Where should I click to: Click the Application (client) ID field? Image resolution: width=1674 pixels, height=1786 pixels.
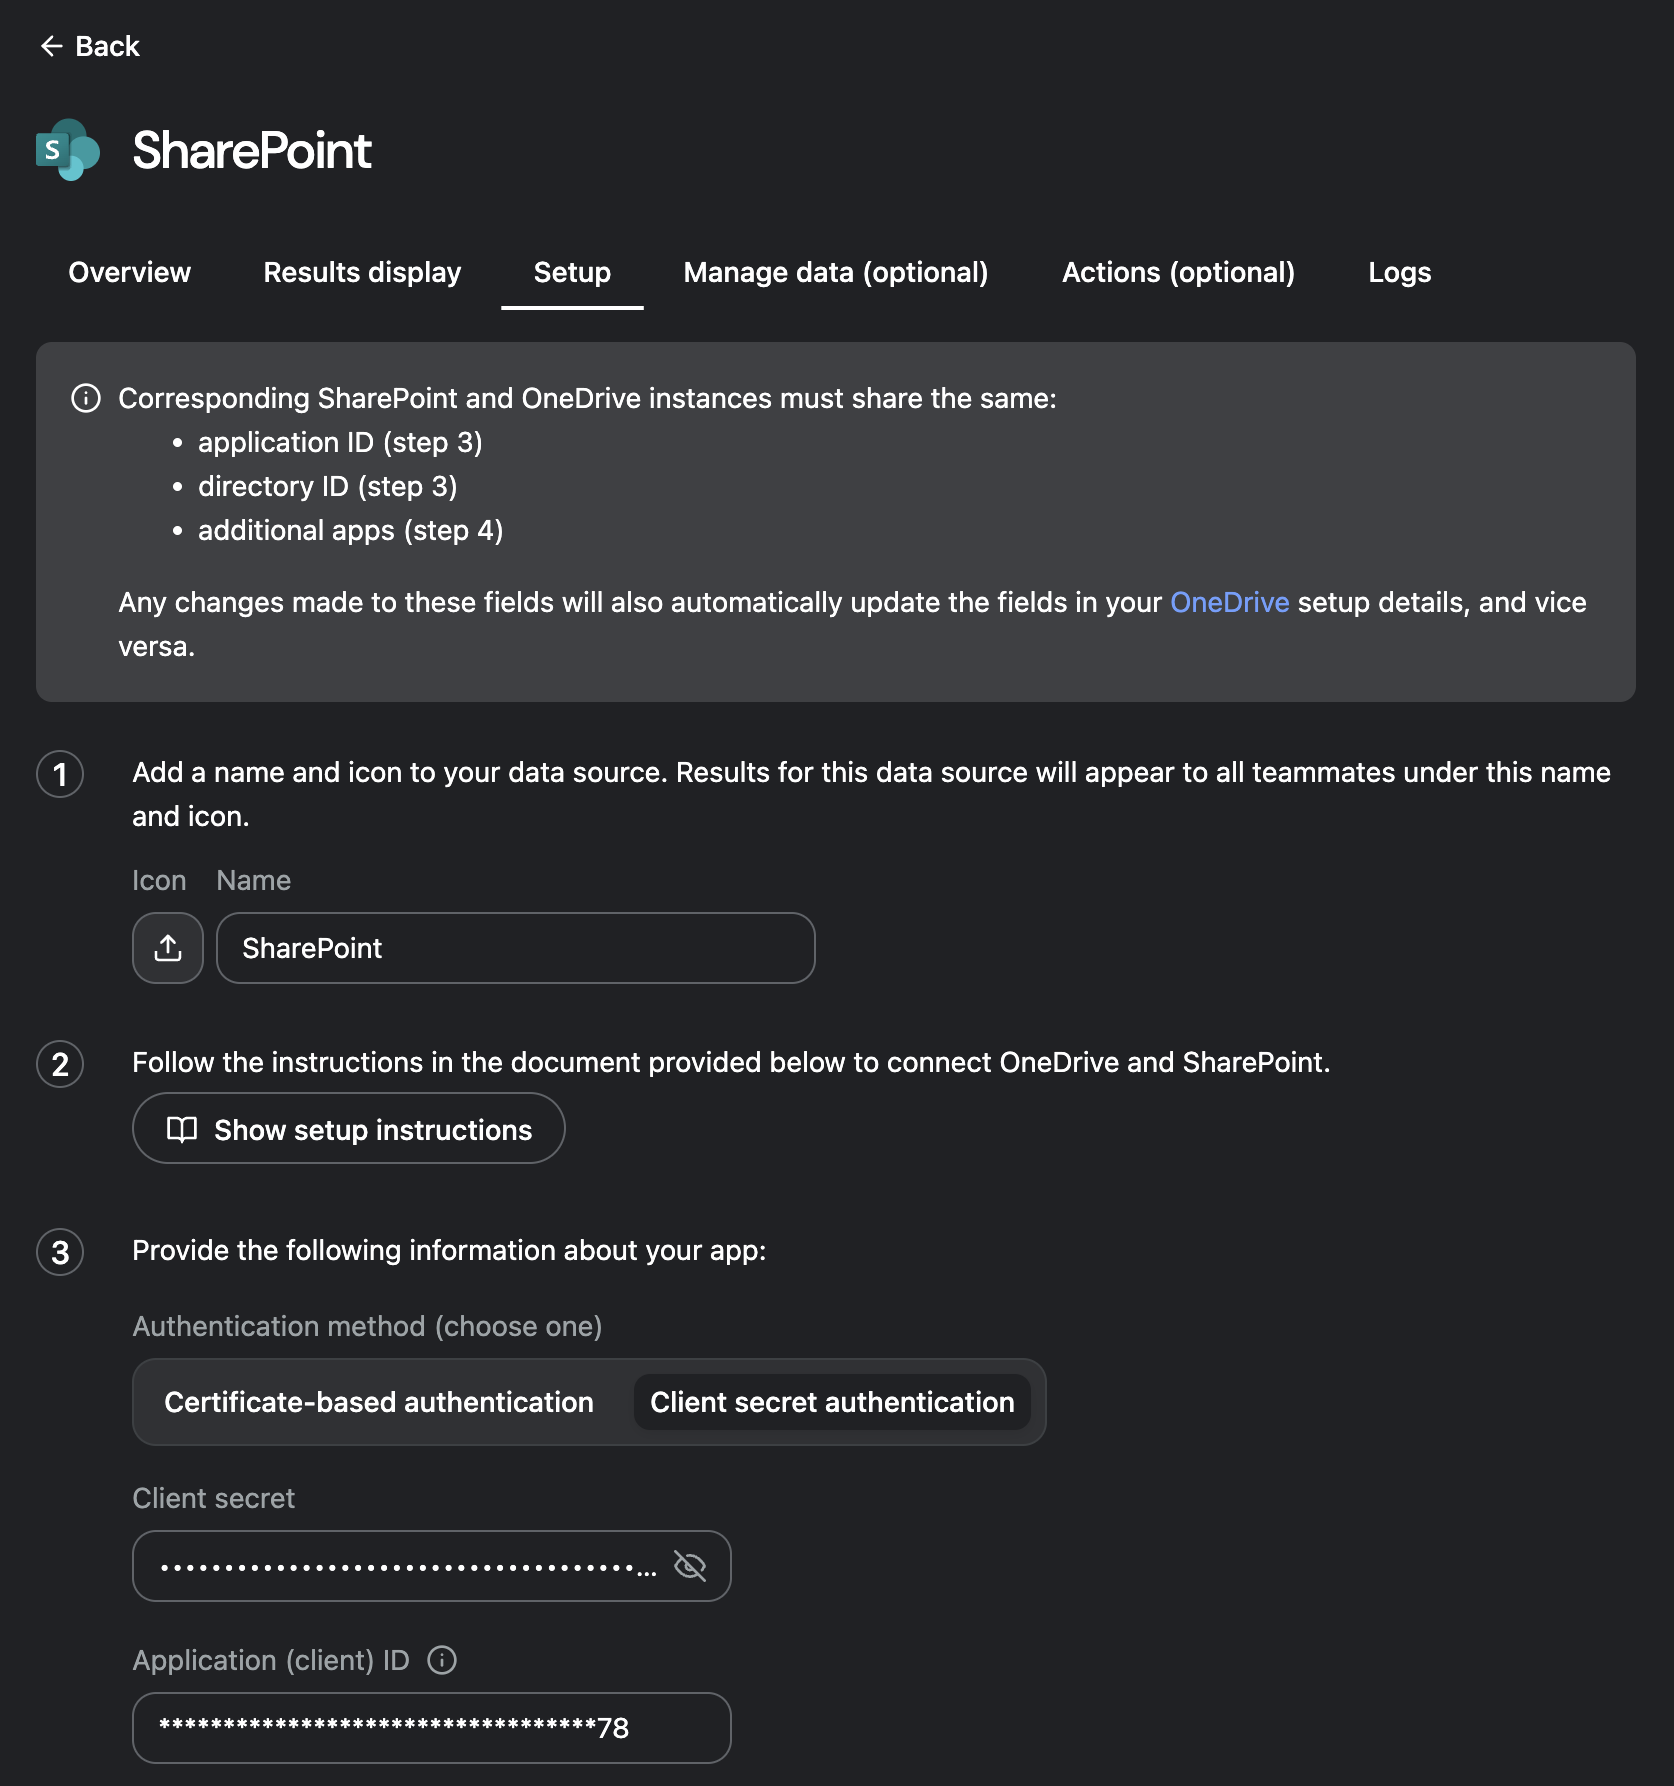point(430,1727)
